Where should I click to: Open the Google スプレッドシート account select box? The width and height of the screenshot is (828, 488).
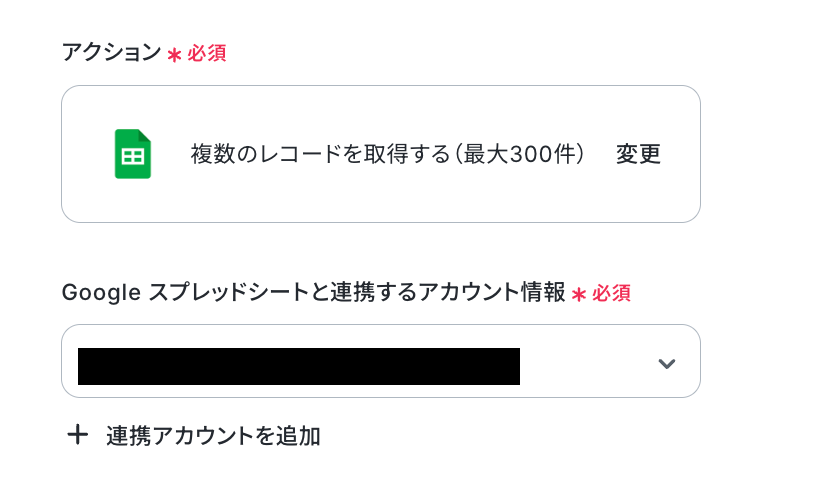(x=380, y=361)
